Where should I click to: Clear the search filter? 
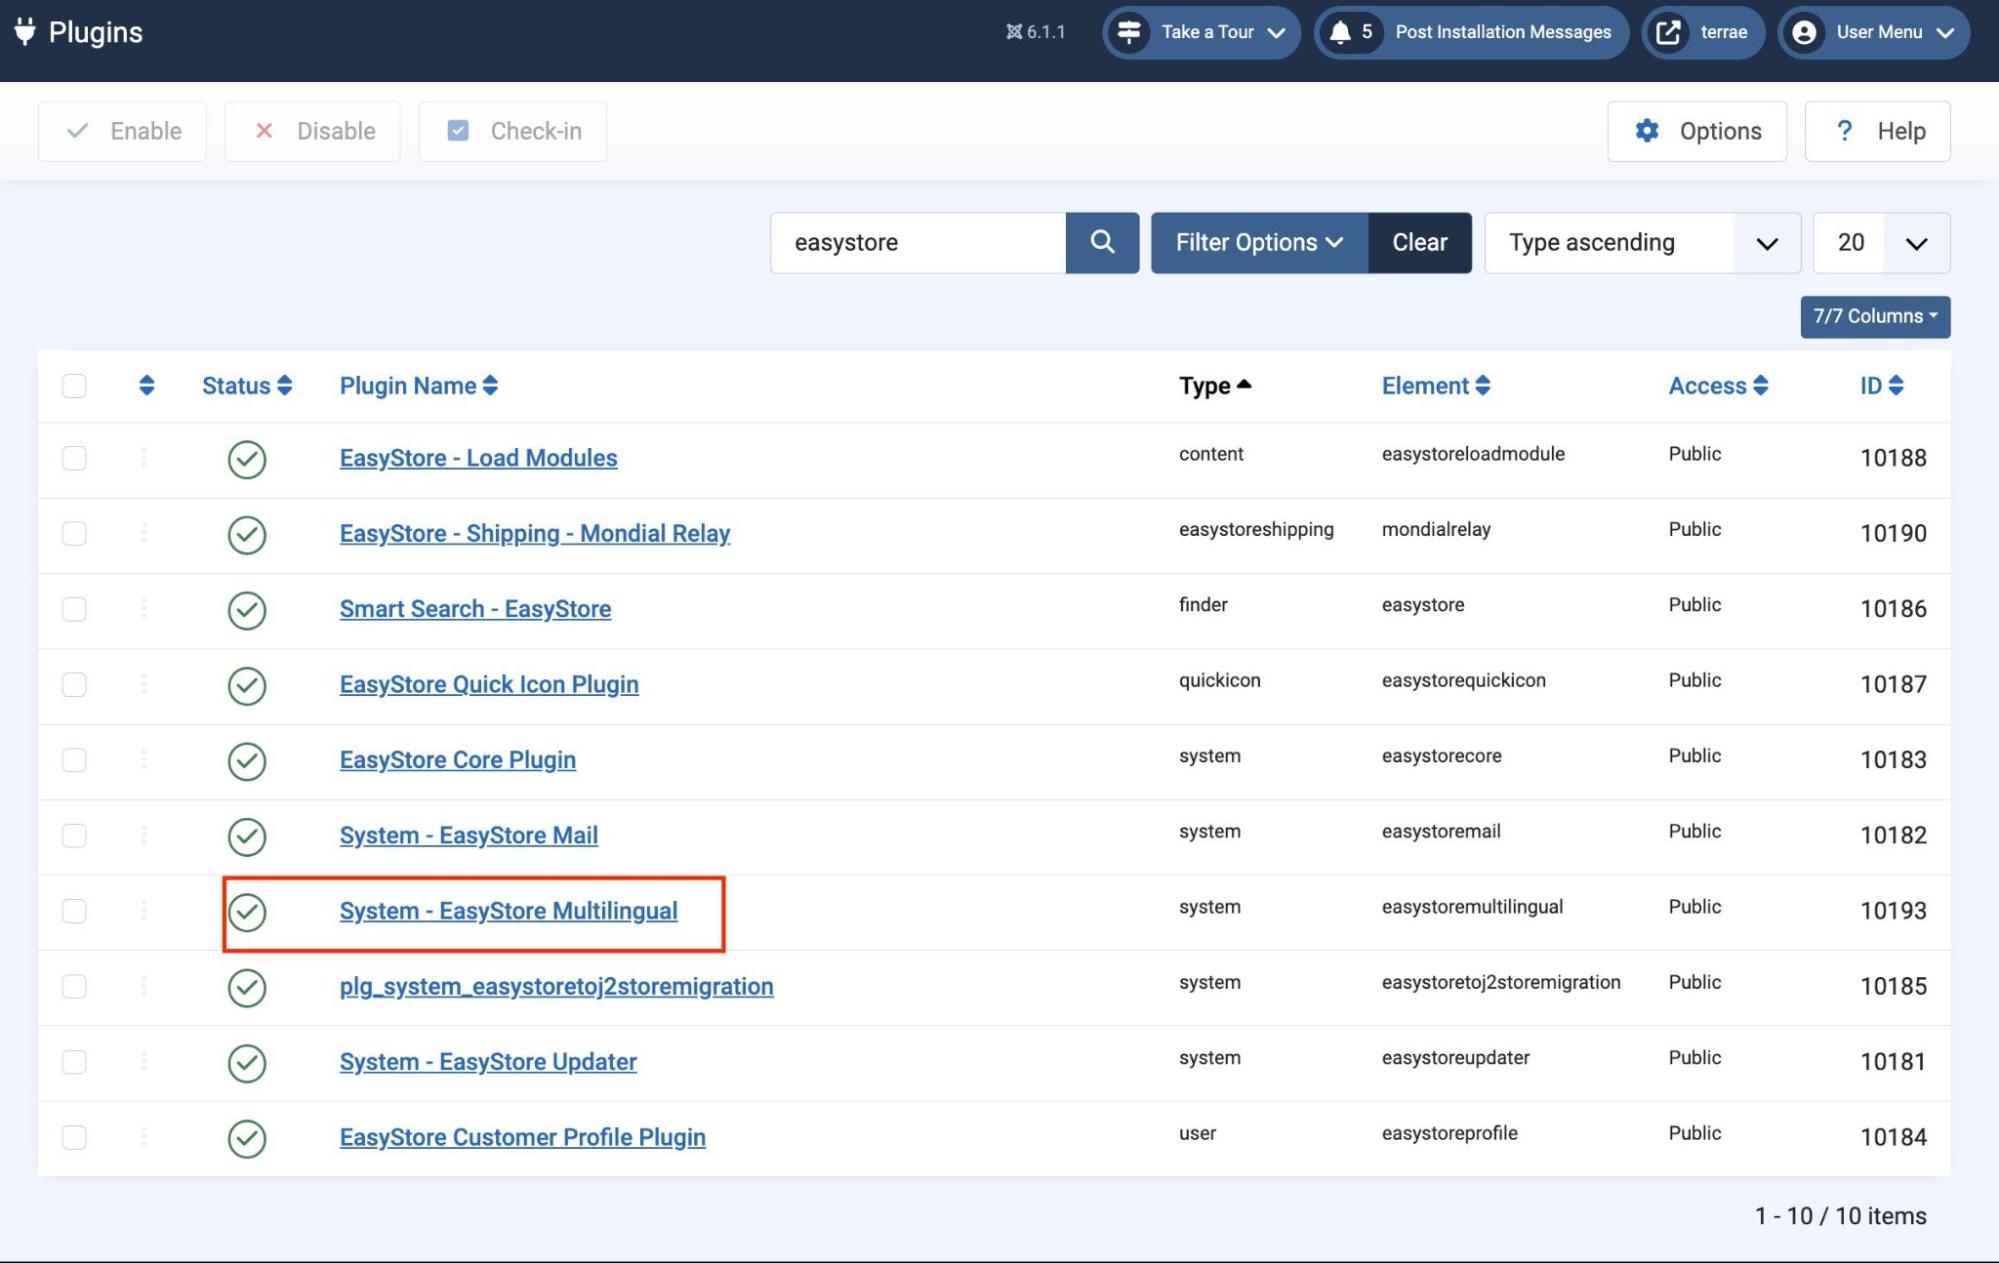click(x=1420, y=242)
